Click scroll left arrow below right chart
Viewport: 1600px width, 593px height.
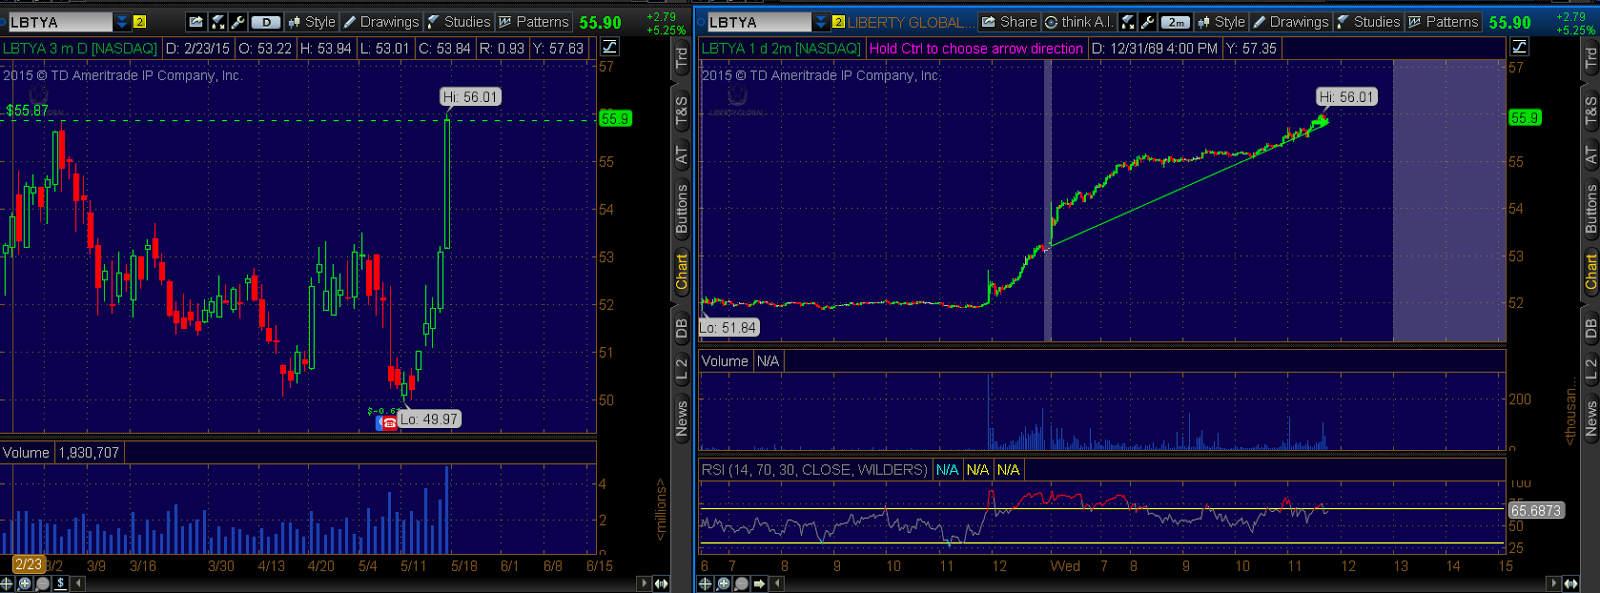pos(777,583)
